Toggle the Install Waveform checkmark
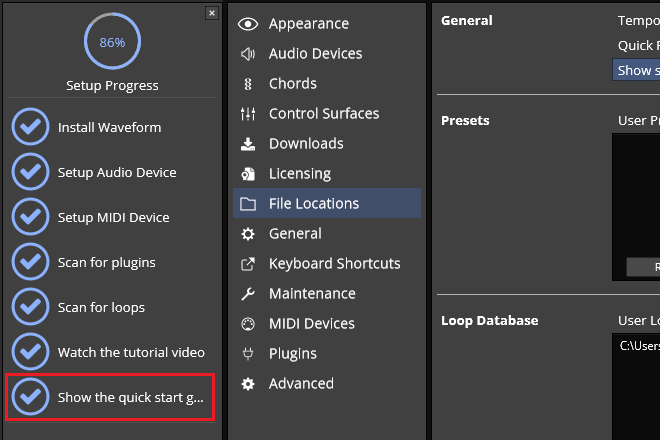 coord(31,127)
